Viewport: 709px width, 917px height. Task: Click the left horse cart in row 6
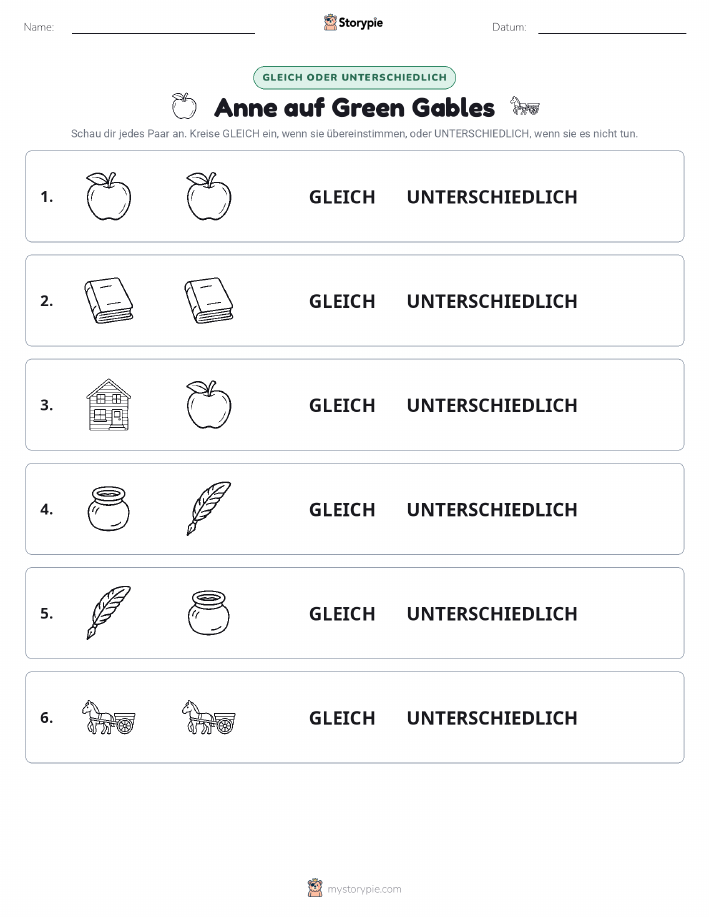point(109,717)
